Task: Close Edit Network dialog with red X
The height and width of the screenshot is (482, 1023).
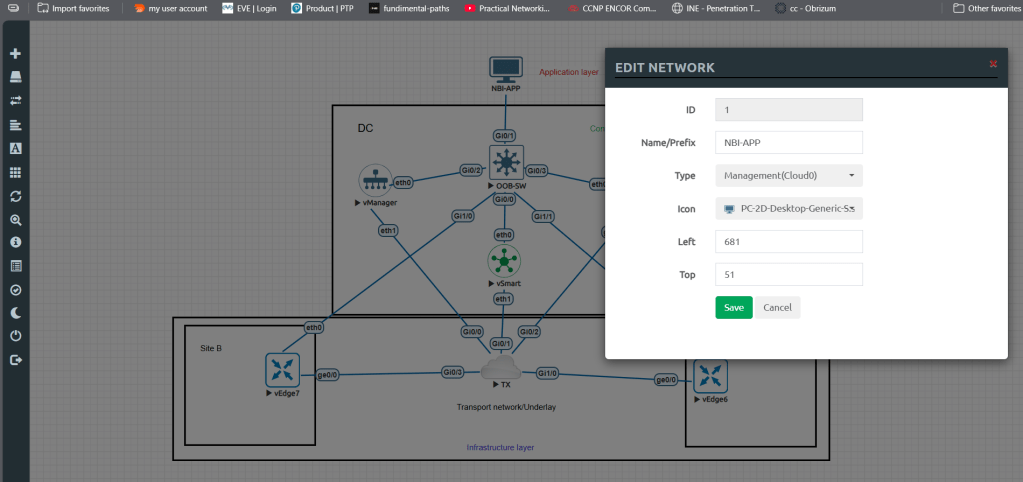Action: (x=993, y=64)
